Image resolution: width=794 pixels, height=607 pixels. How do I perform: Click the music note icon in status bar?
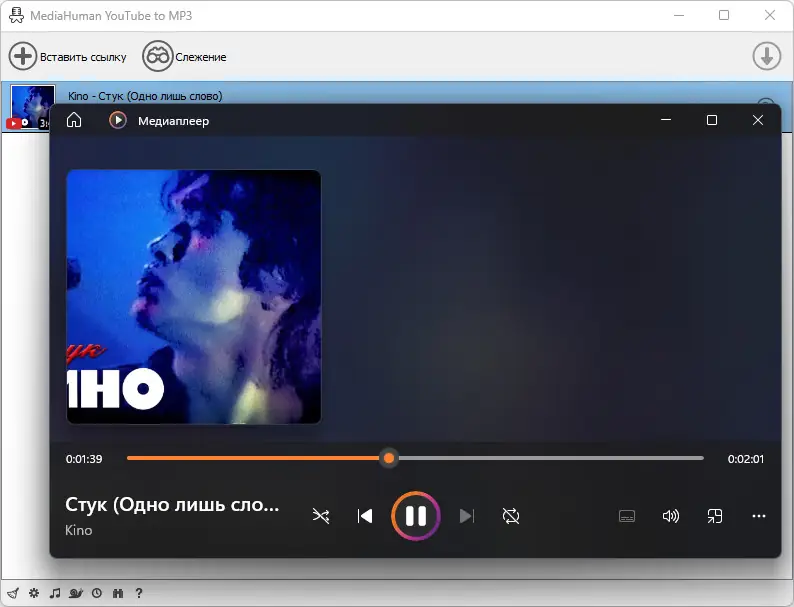(55, 593)
